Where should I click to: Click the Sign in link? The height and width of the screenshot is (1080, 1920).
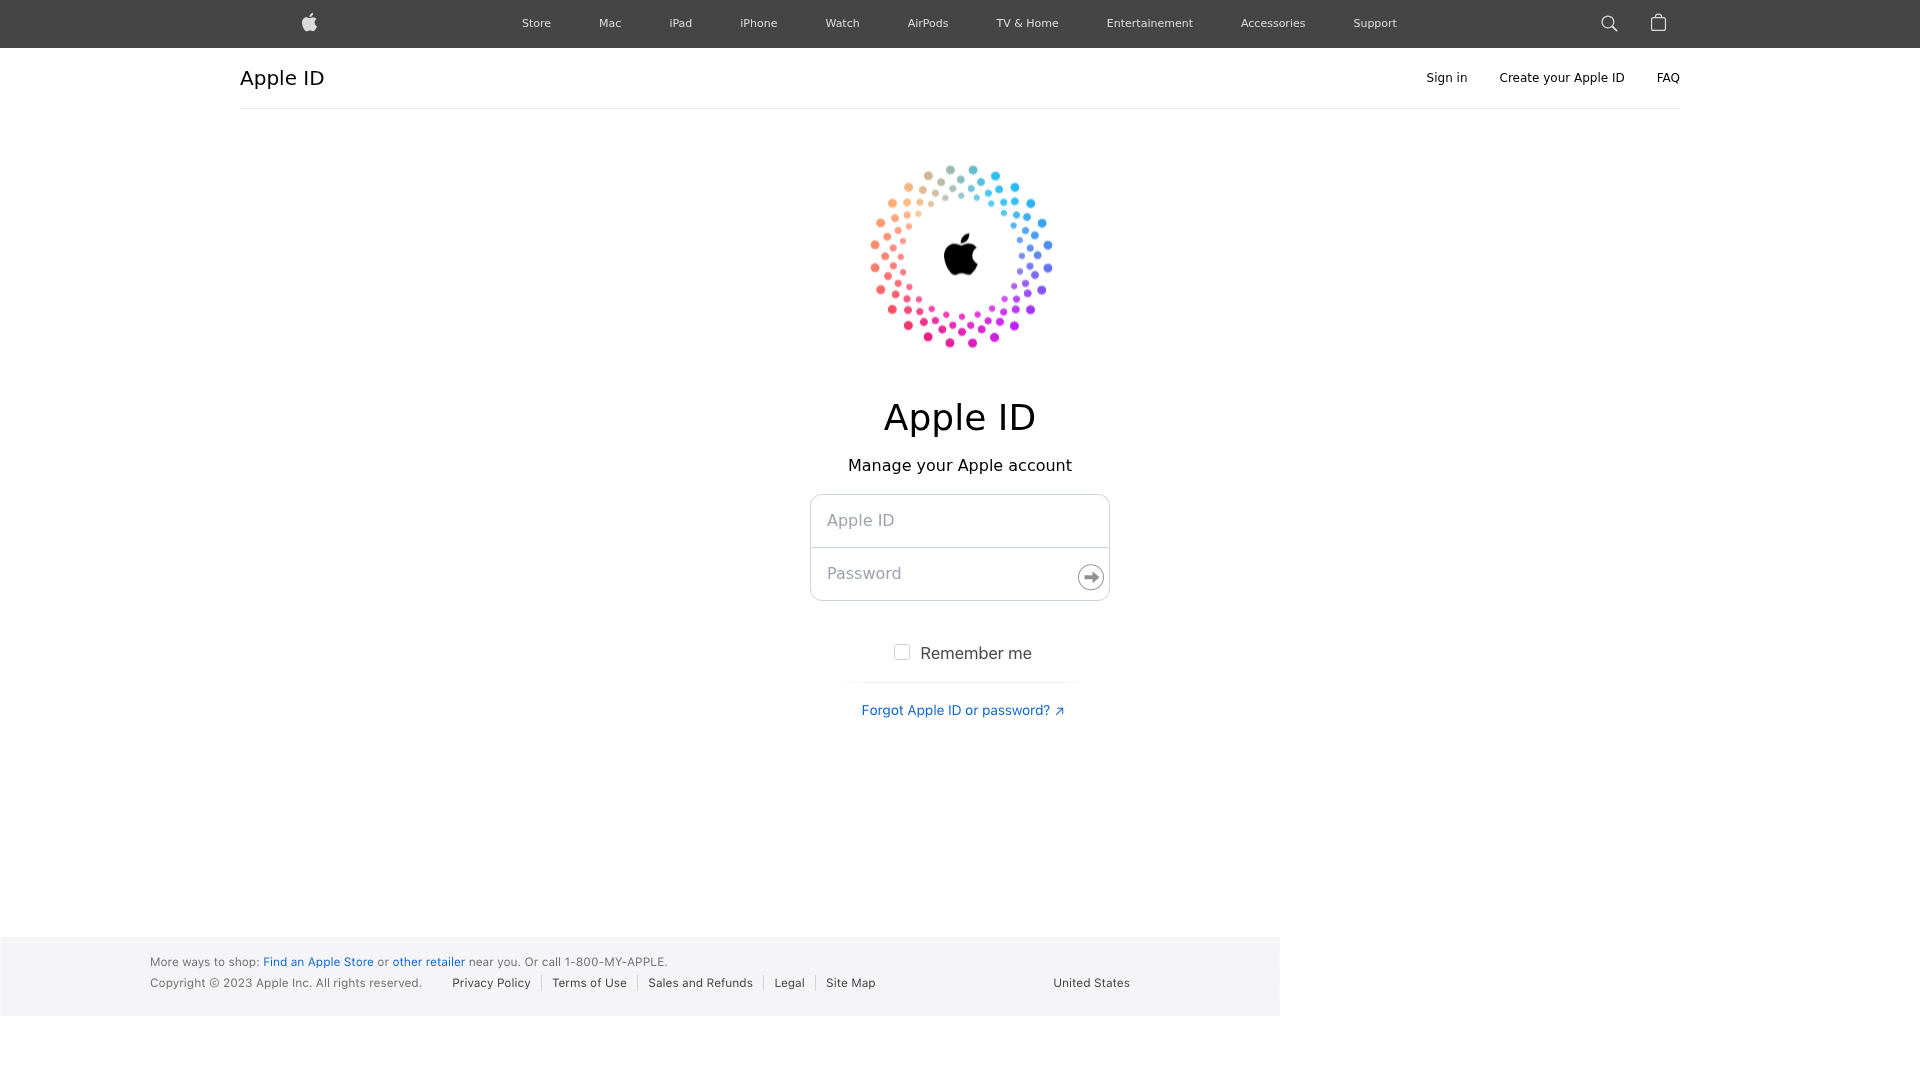click(x=1447, y=78)
